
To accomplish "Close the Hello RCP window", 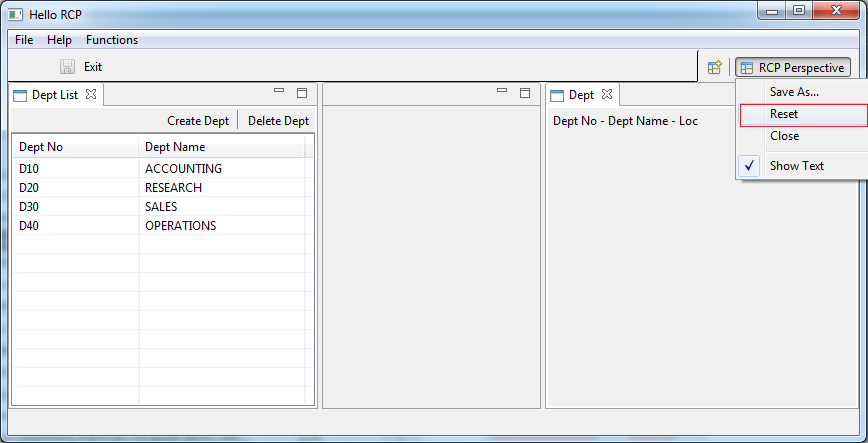I will pos(836,10).
